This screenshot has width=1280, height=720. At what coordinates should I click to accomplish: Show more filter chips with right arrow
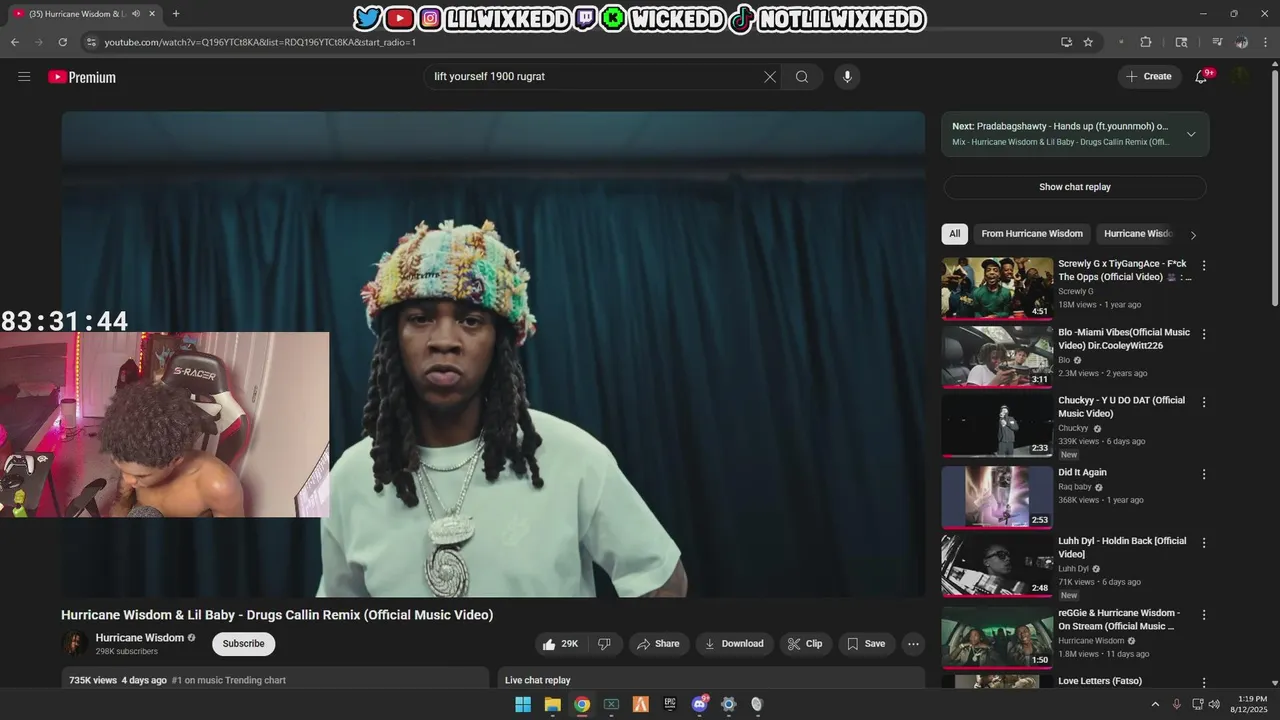pos(1193,235)
